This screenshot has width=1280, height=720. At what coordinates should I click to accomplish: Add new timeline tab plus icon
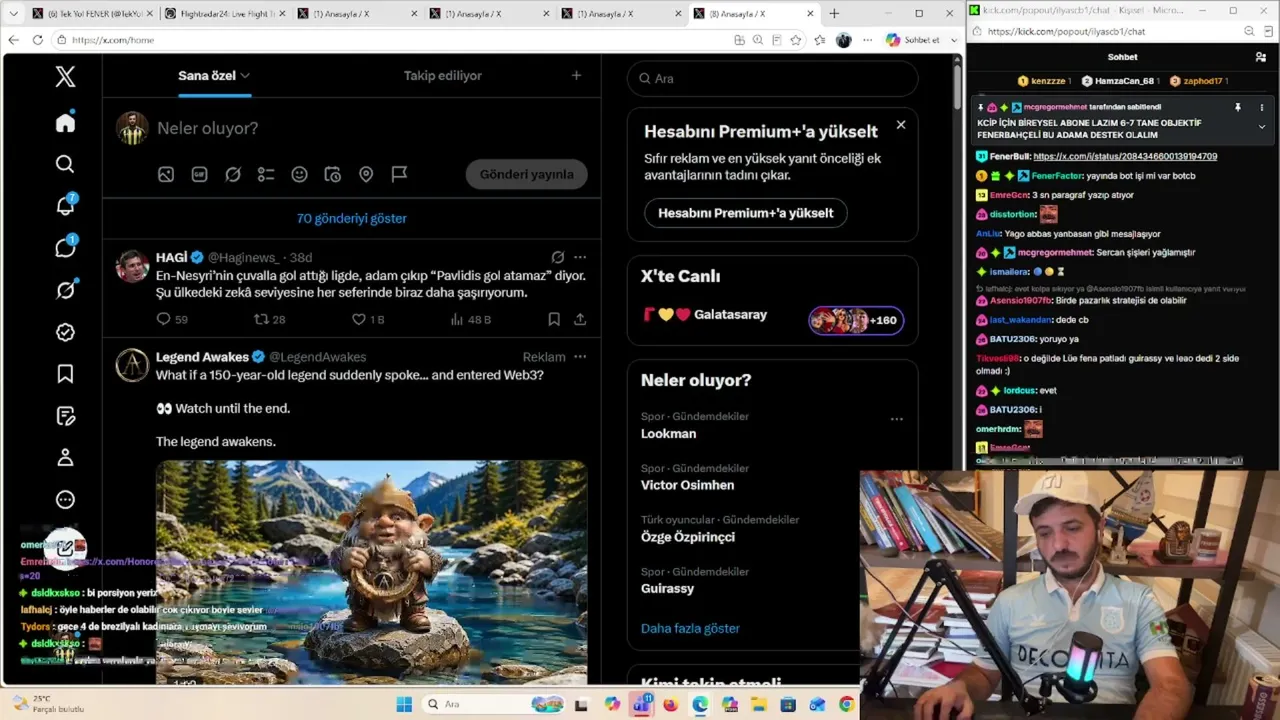(x=576, y=75)
